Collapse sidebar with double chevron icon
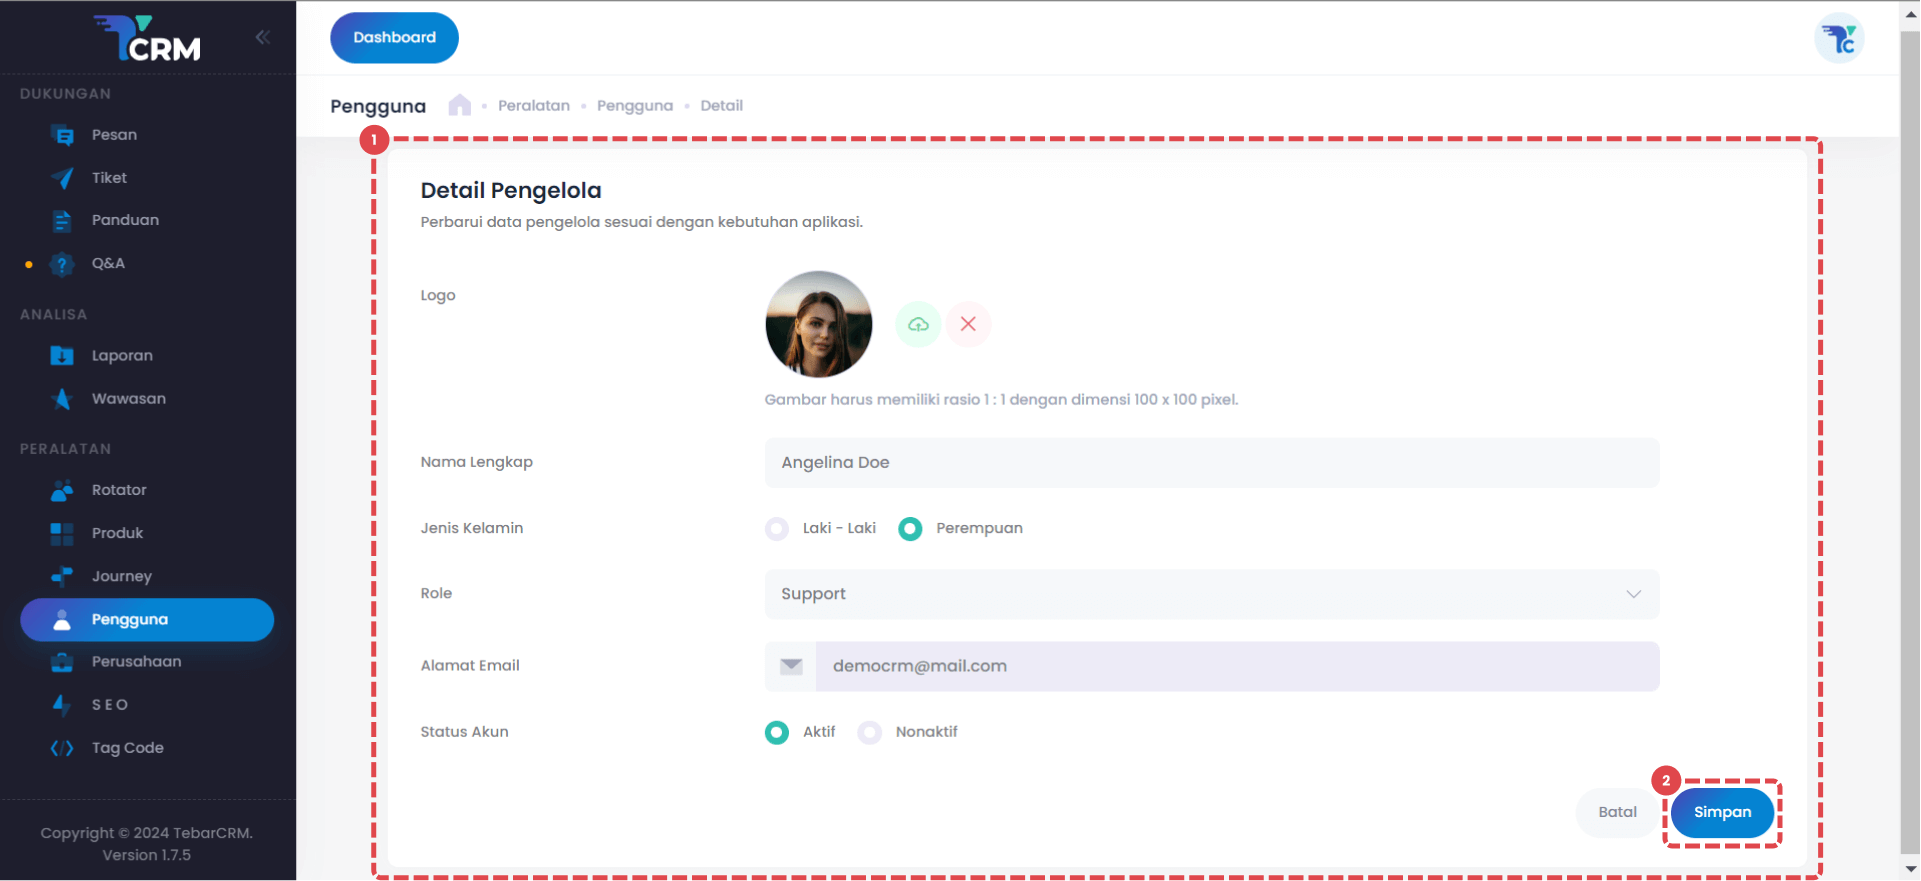 pos(262,38)
